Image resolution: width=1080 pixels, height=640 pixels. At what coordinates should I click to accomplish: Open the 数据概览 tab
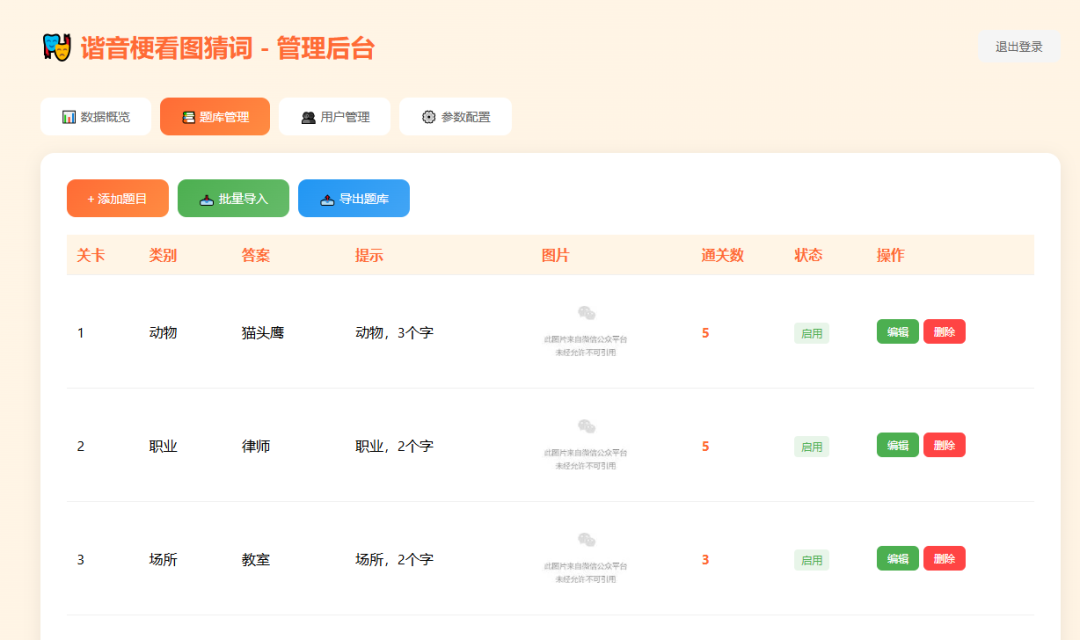pos(96,116)
